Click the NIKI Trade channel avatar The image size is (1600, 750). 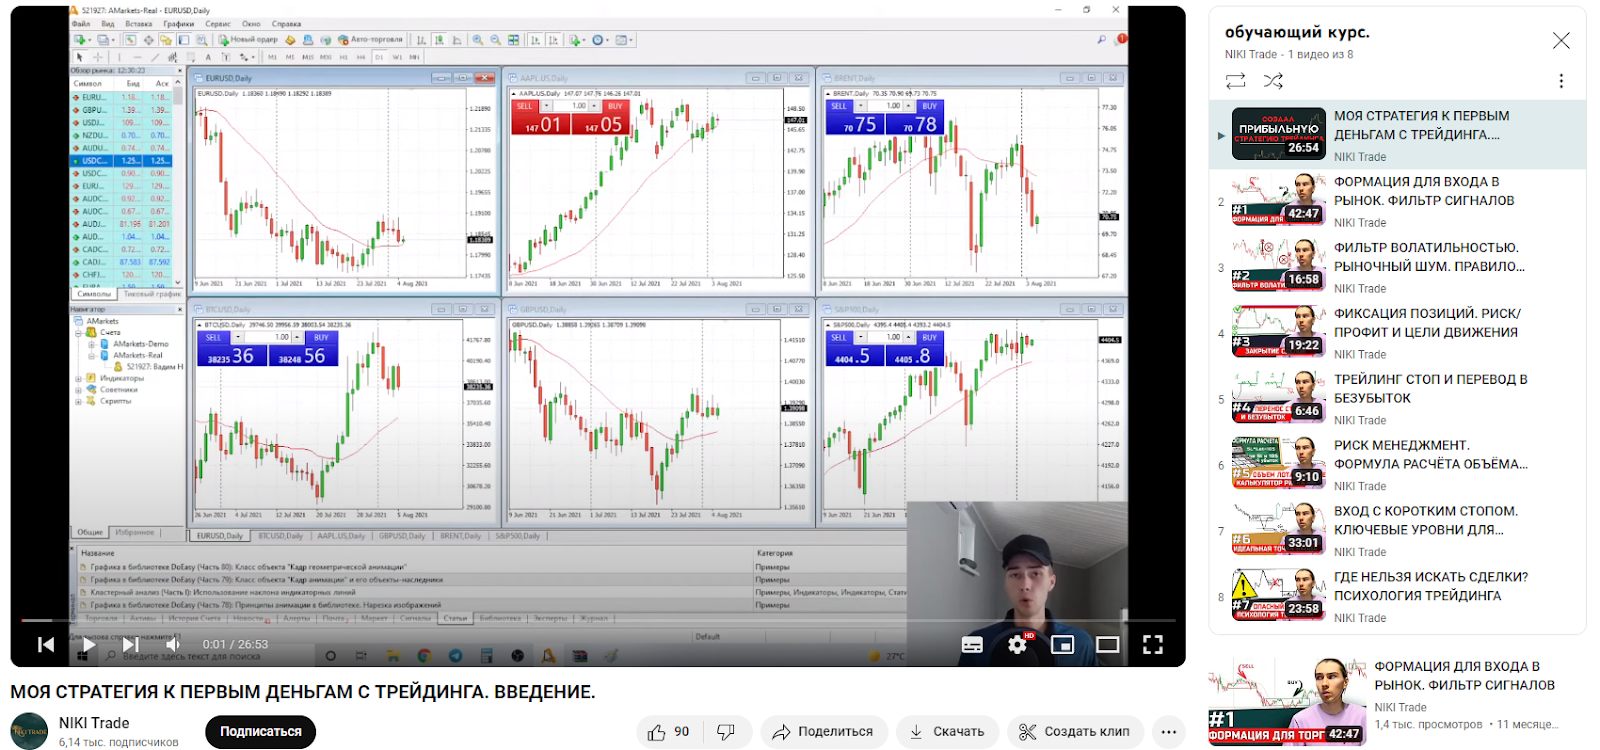(x=29, y=731)
